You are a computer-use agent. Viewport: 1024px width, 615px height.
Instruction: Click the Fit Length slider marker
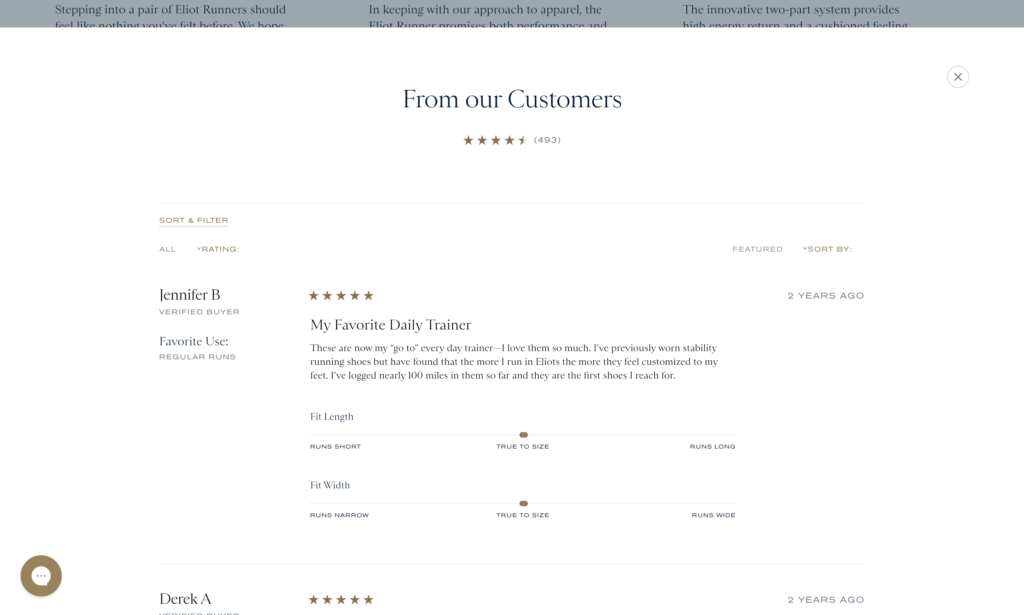tap(523, 435)
